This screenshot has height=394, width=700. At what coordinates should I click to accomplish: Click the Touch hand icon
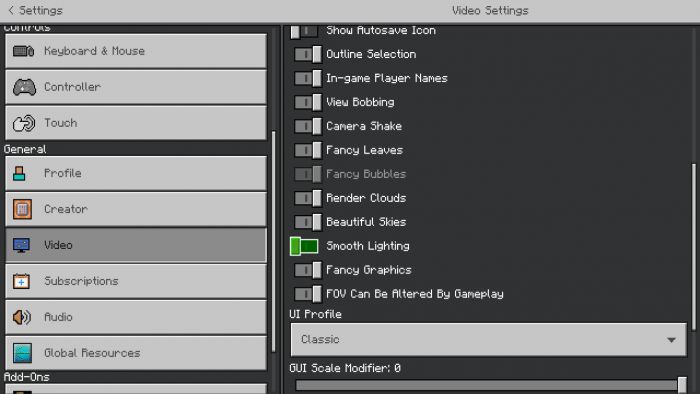(x=24, y=123)
